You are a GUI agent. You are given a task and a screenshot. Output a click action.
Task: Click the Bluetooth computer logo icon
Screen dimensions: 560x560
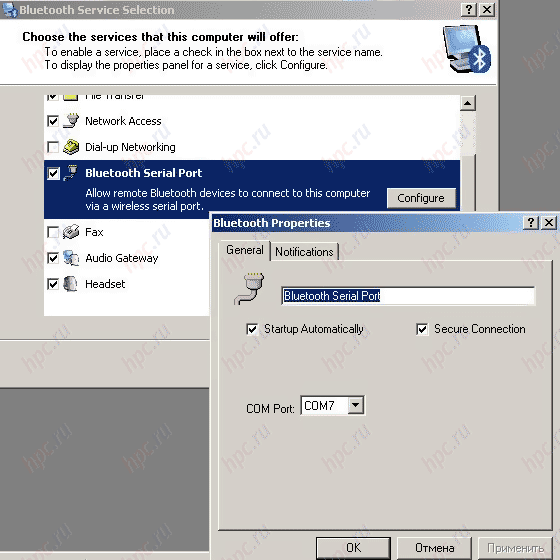[467, 49]
